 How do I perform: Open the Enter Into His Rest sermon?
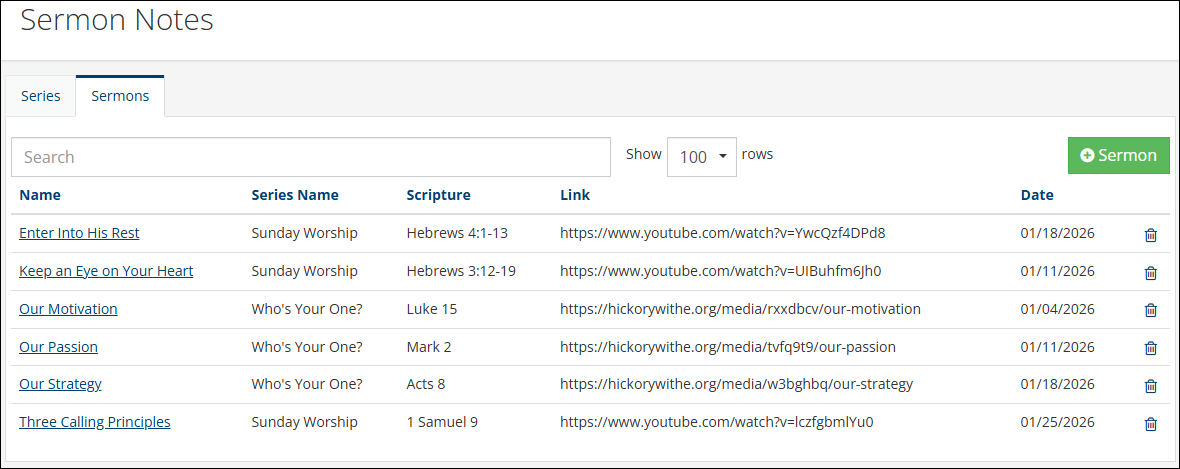coord(79,233)
